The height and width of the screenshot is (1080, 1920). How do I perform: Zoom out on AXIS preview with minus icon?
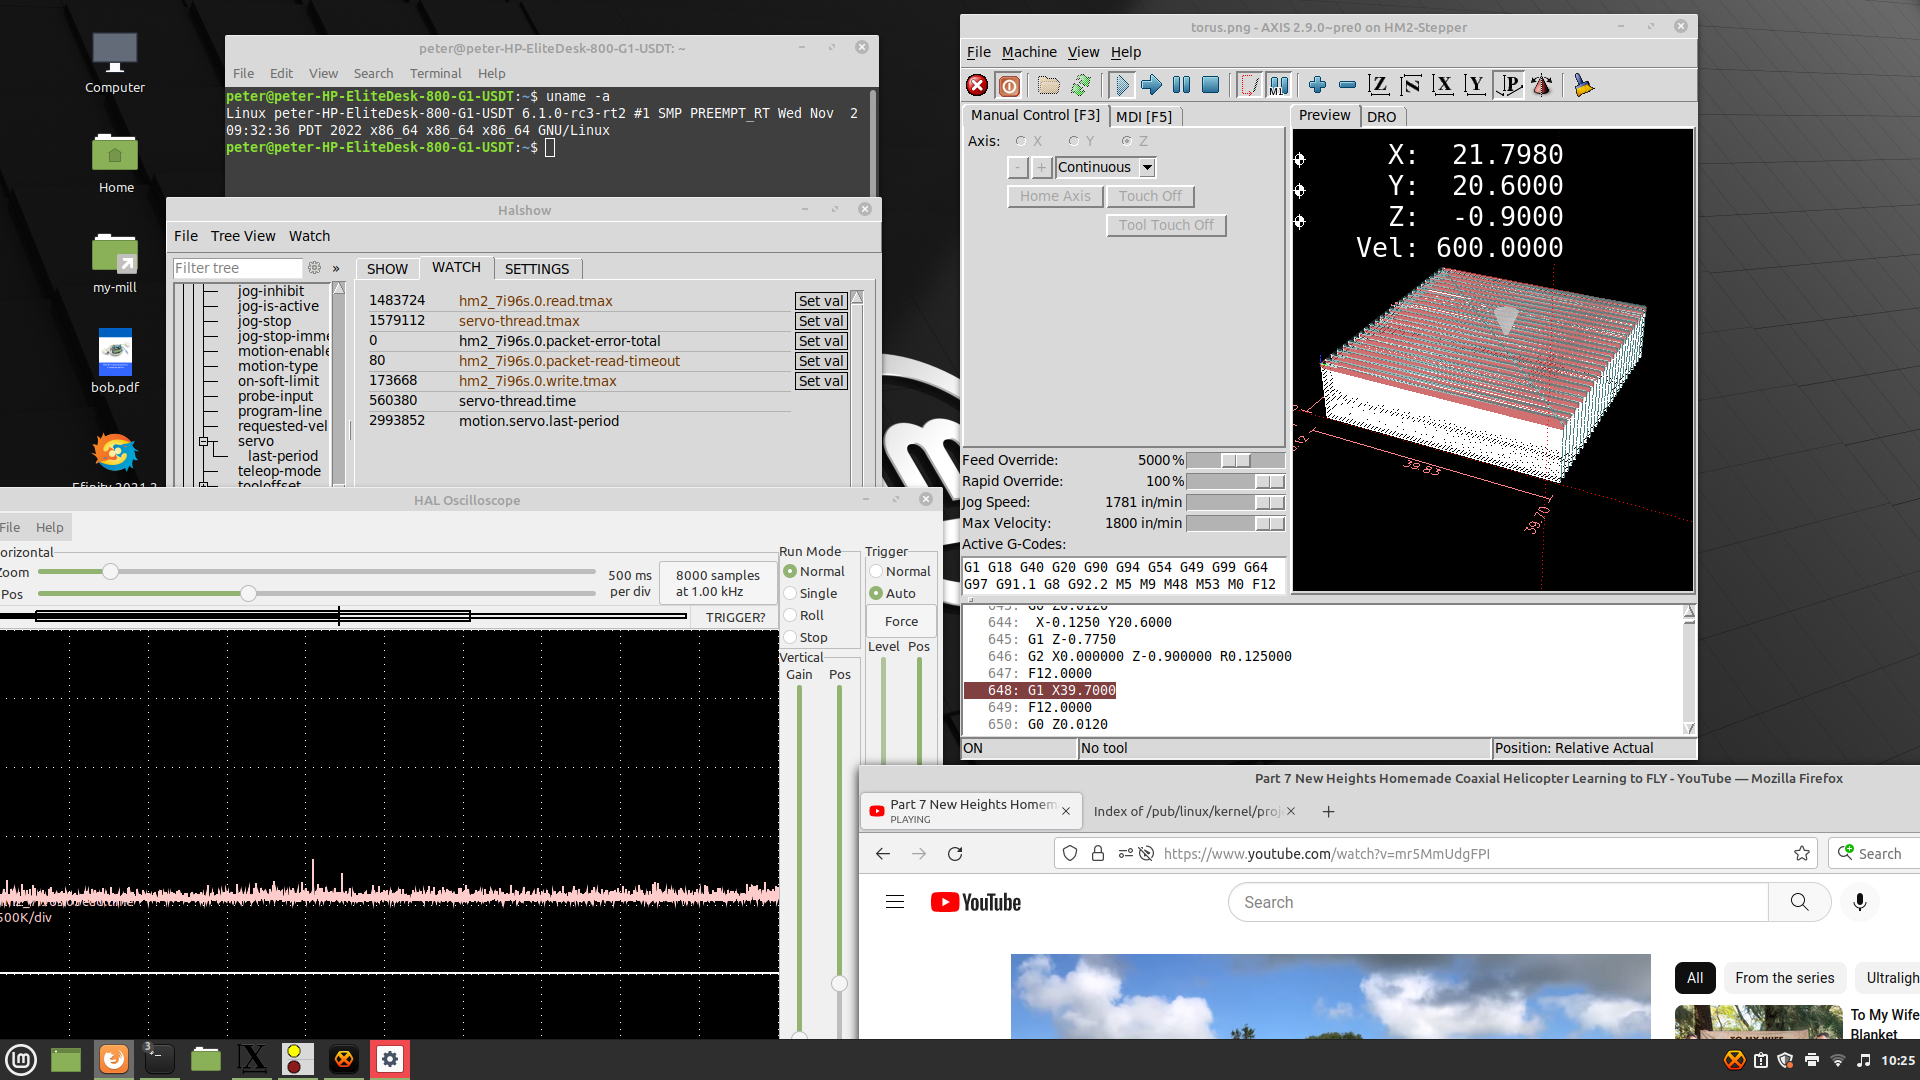pos(1347,86)
